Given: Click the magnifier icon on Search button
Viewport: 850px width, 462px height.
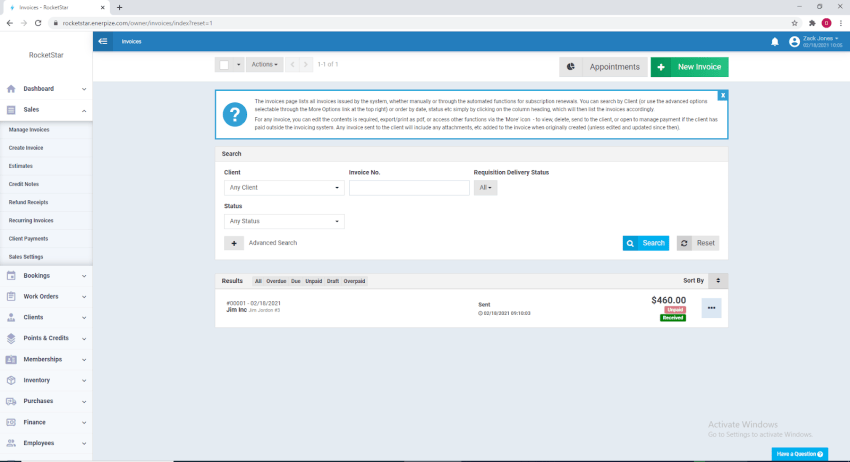Looking at the screenshot, I should coord(630,243).
